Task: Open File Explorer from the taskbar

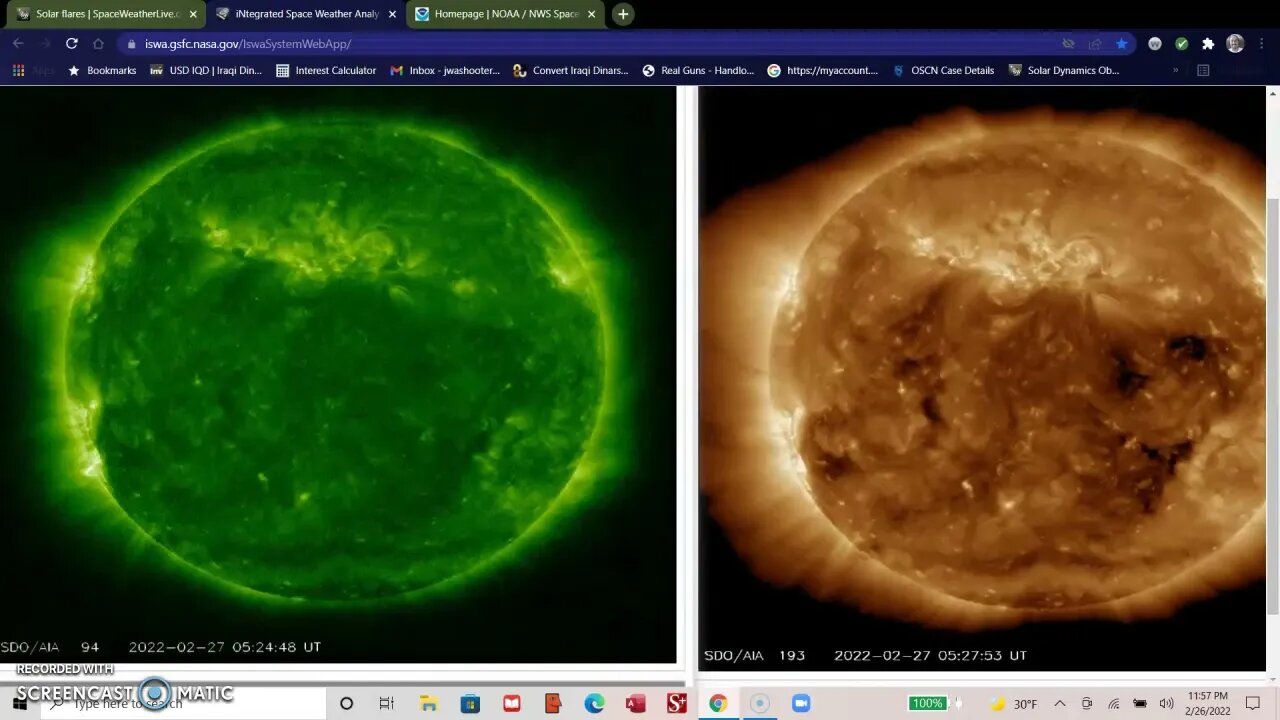Action: click(428, 703)
